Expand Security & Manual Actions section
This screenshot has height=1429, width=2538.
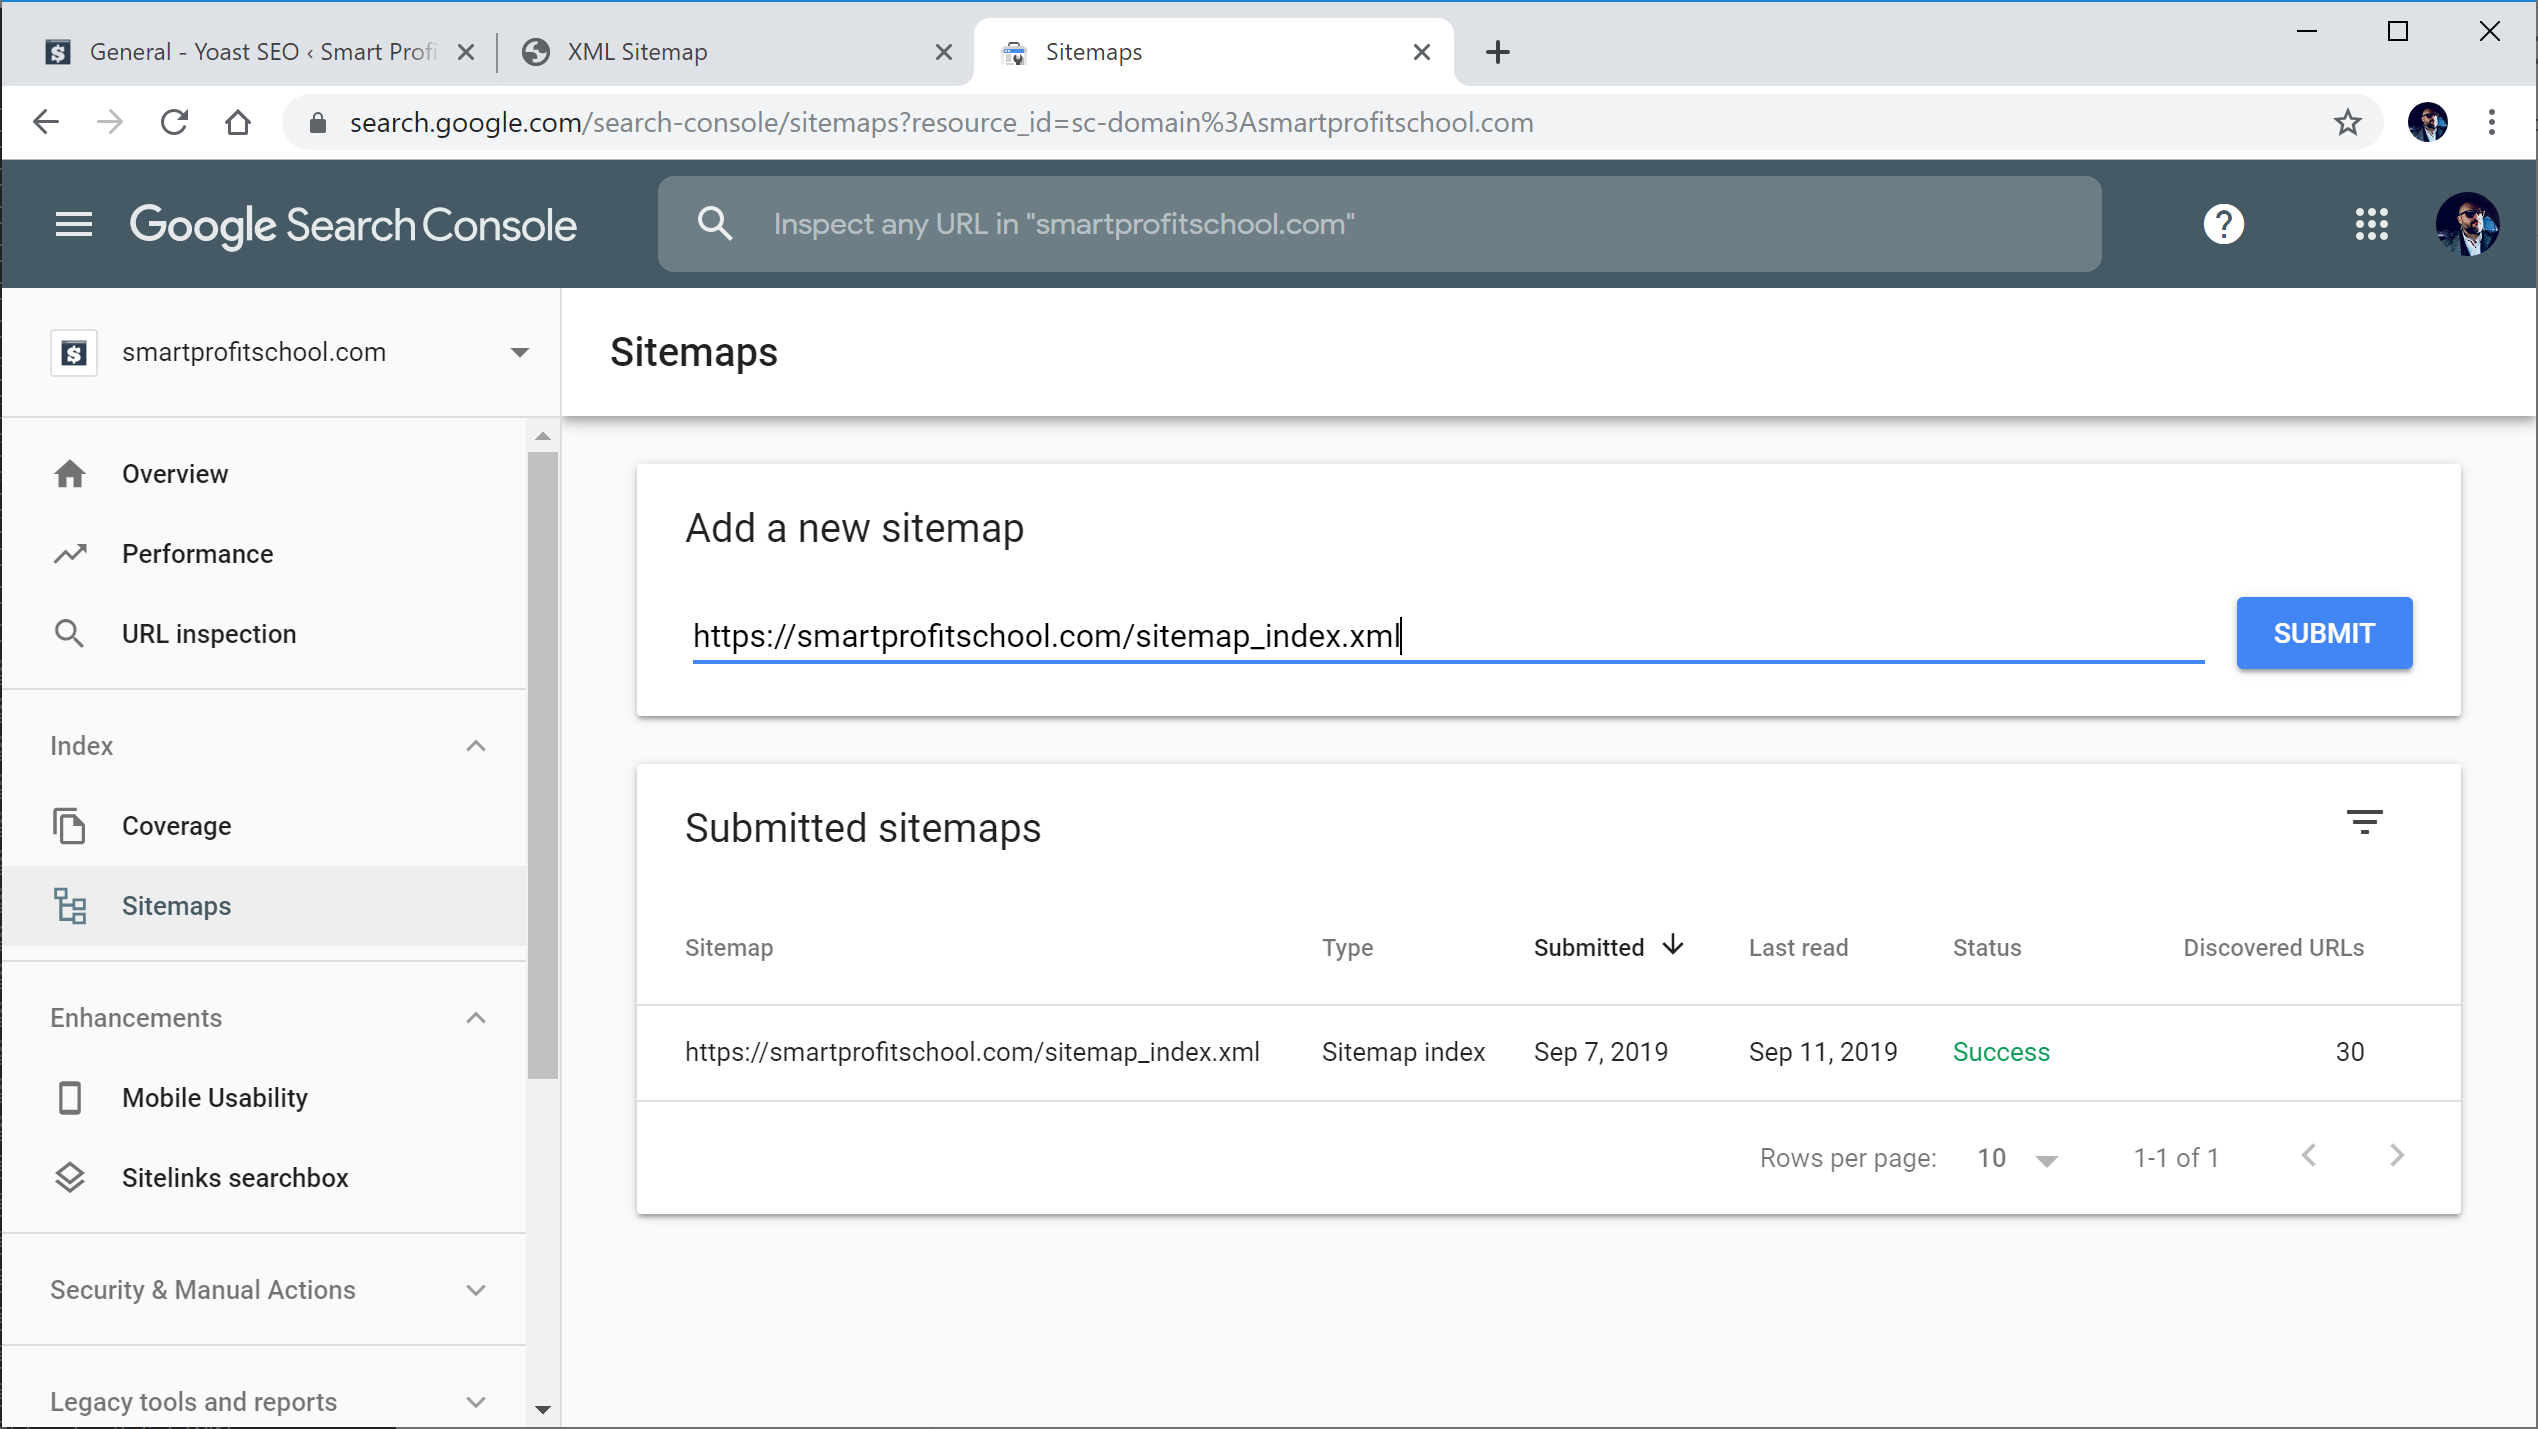point(476,1290)
